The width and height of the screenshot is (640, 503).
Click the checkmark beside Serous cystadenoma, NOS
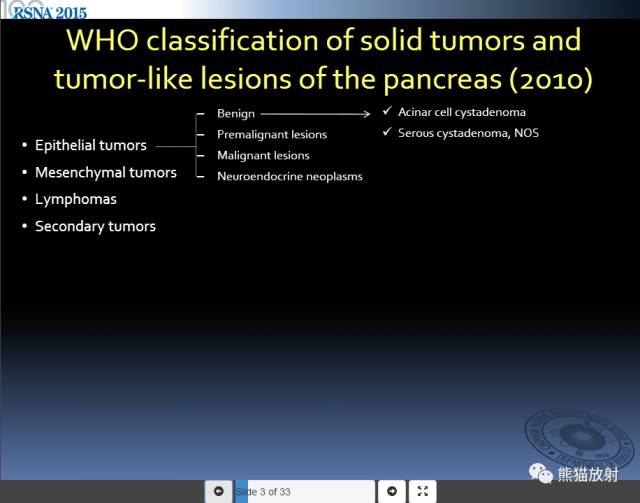click(387, 132)
